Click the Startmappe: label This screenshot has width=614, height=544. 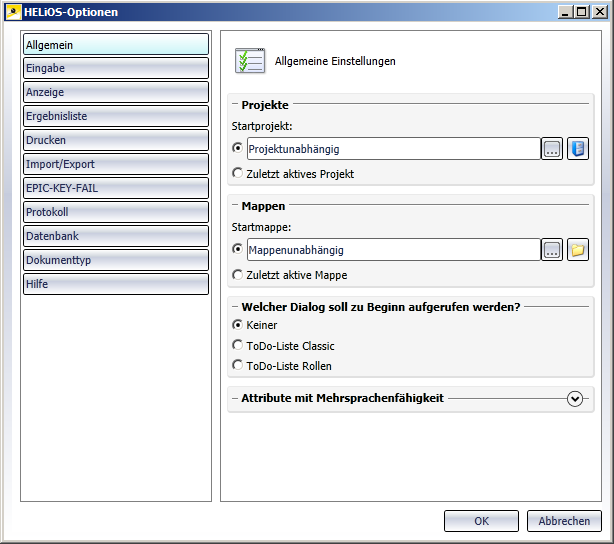pyautogui.click(x=261, y=227)
